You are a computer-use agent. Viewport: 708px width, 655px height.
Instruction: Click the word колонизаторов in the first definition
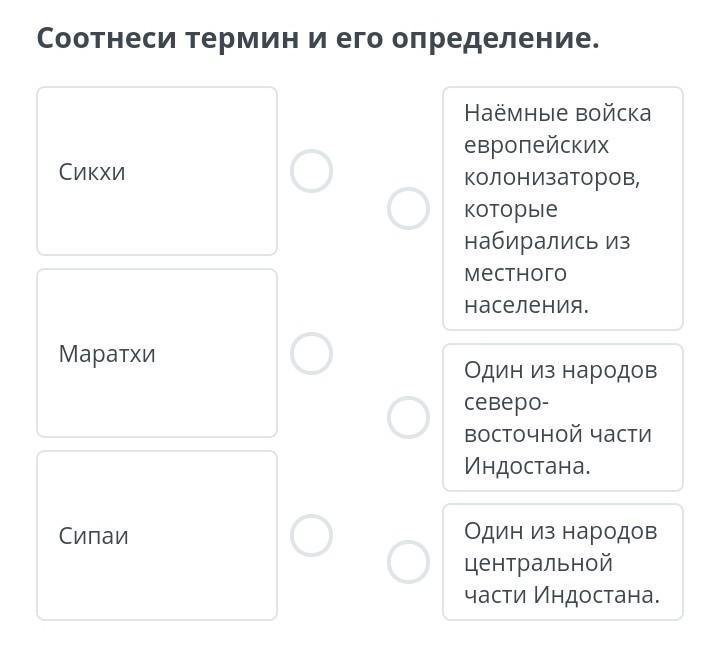pyautogui.click(x=551, y=177)
